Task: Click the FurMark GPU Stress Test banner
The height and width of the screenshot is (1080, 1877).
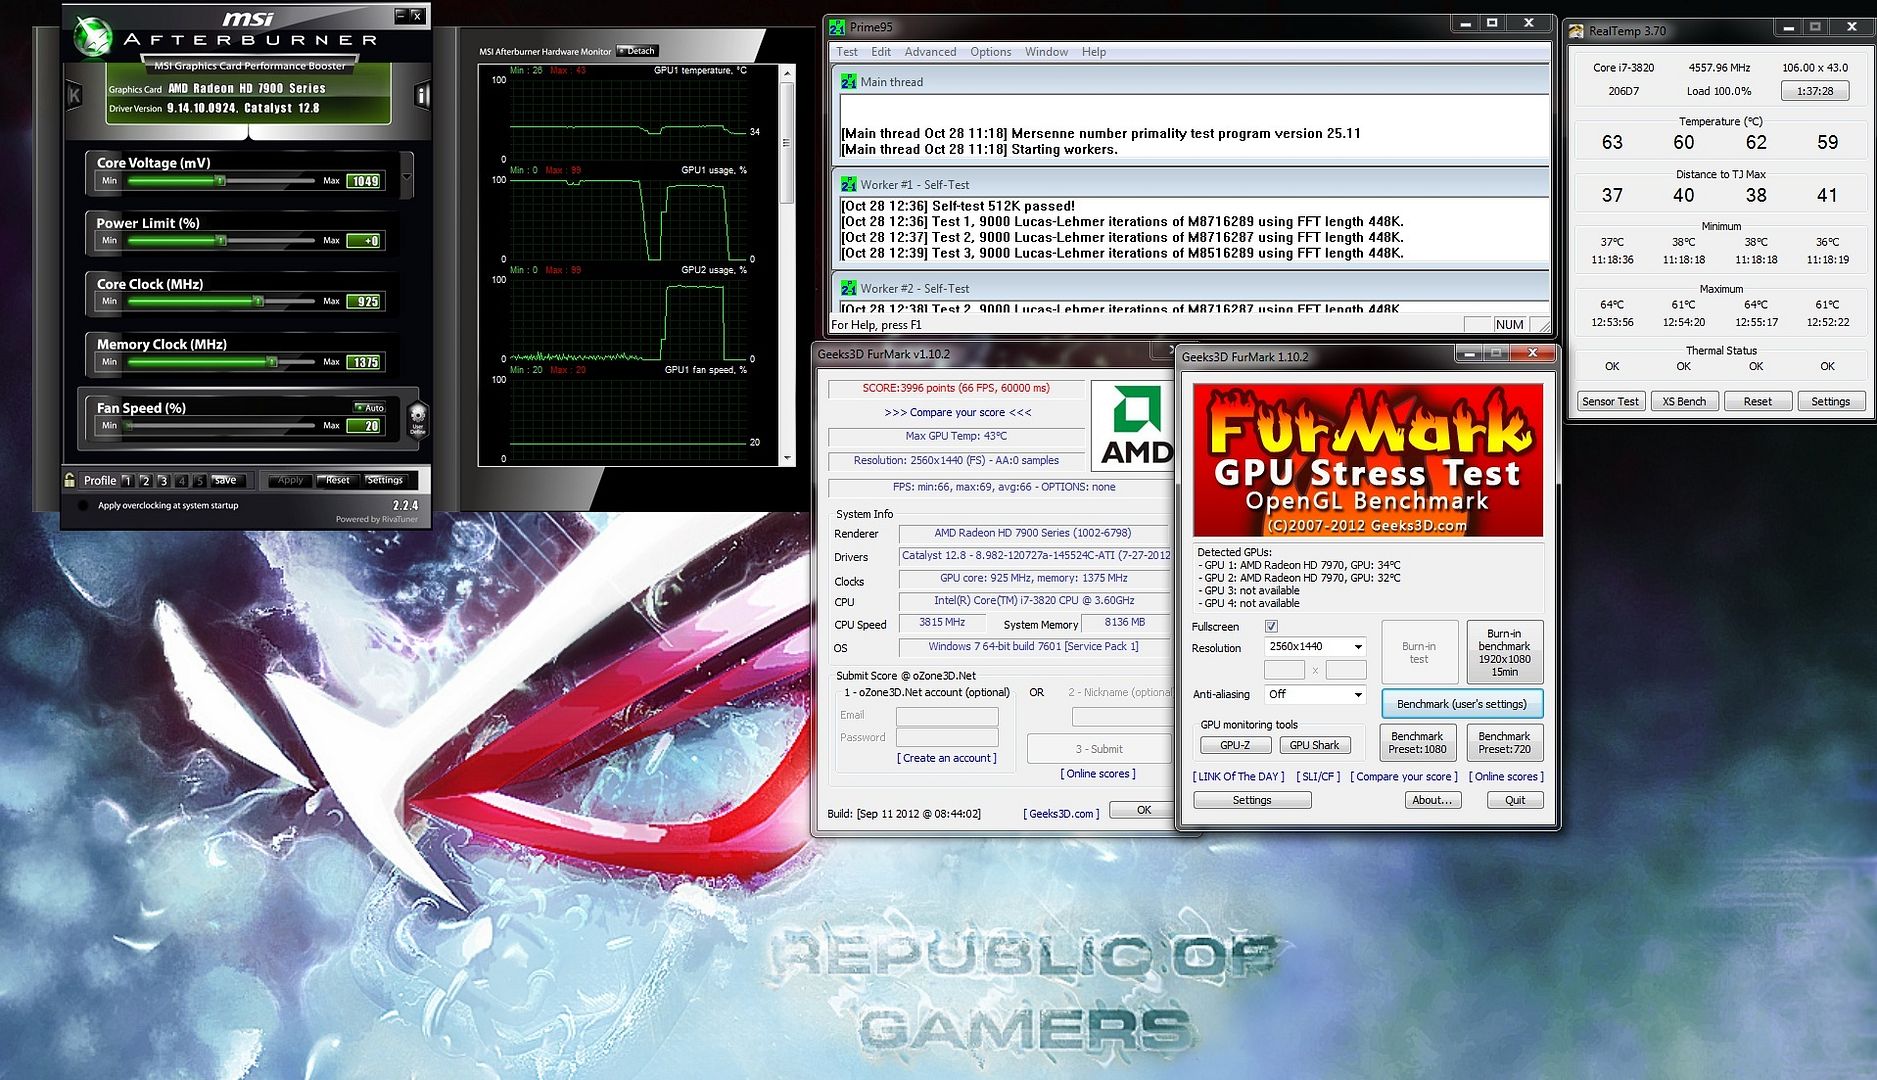Action: click(x=1367, y=460)
